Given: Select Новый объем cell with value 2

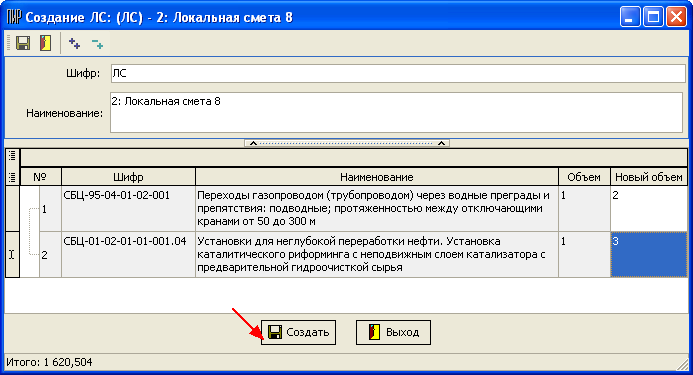Looking at the screenshot, I should click(648, 208).
